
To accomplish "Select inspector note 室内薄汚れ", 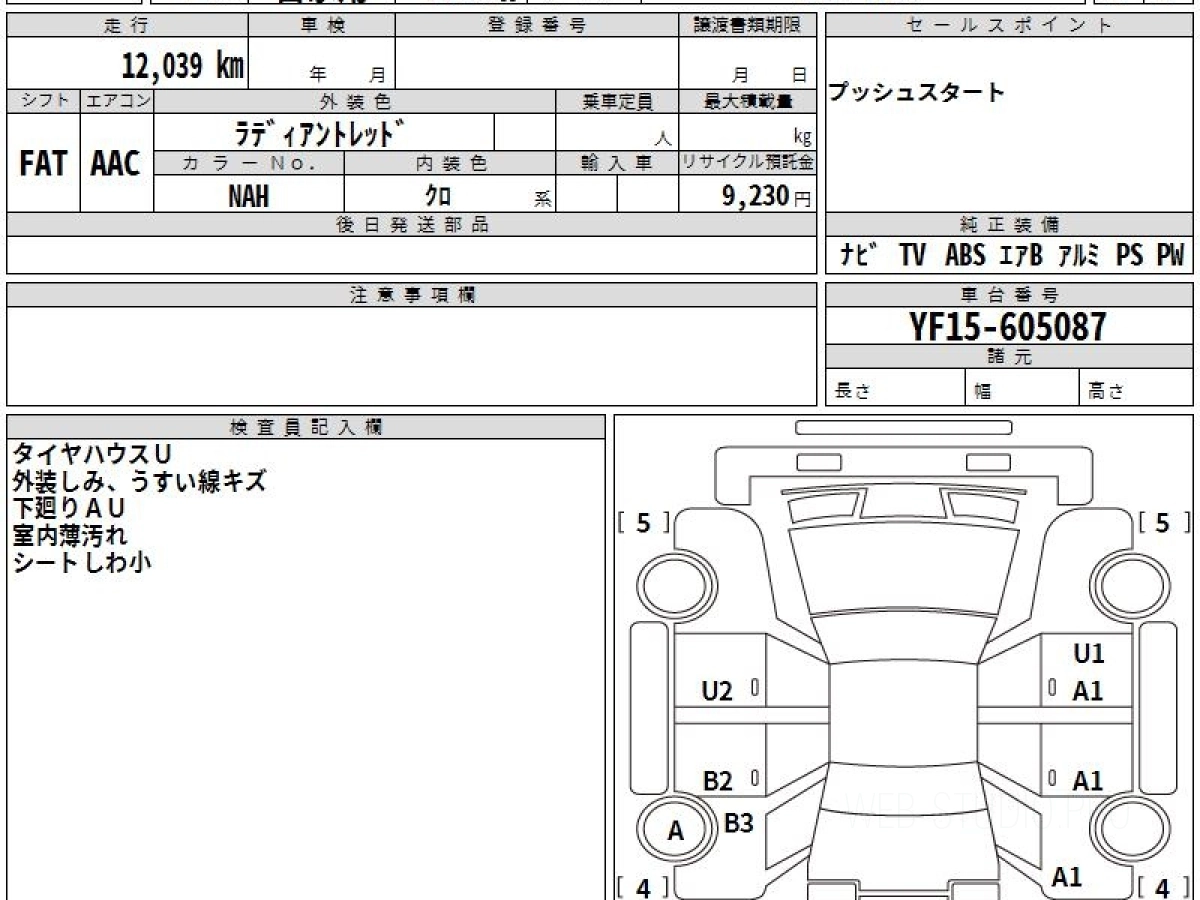I will [70, 535].
